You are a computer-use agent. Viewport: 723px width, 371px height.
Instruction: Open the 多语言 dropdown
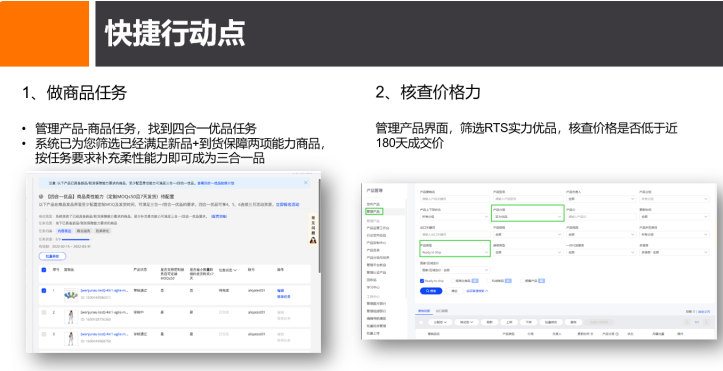(x=674, y=253)
